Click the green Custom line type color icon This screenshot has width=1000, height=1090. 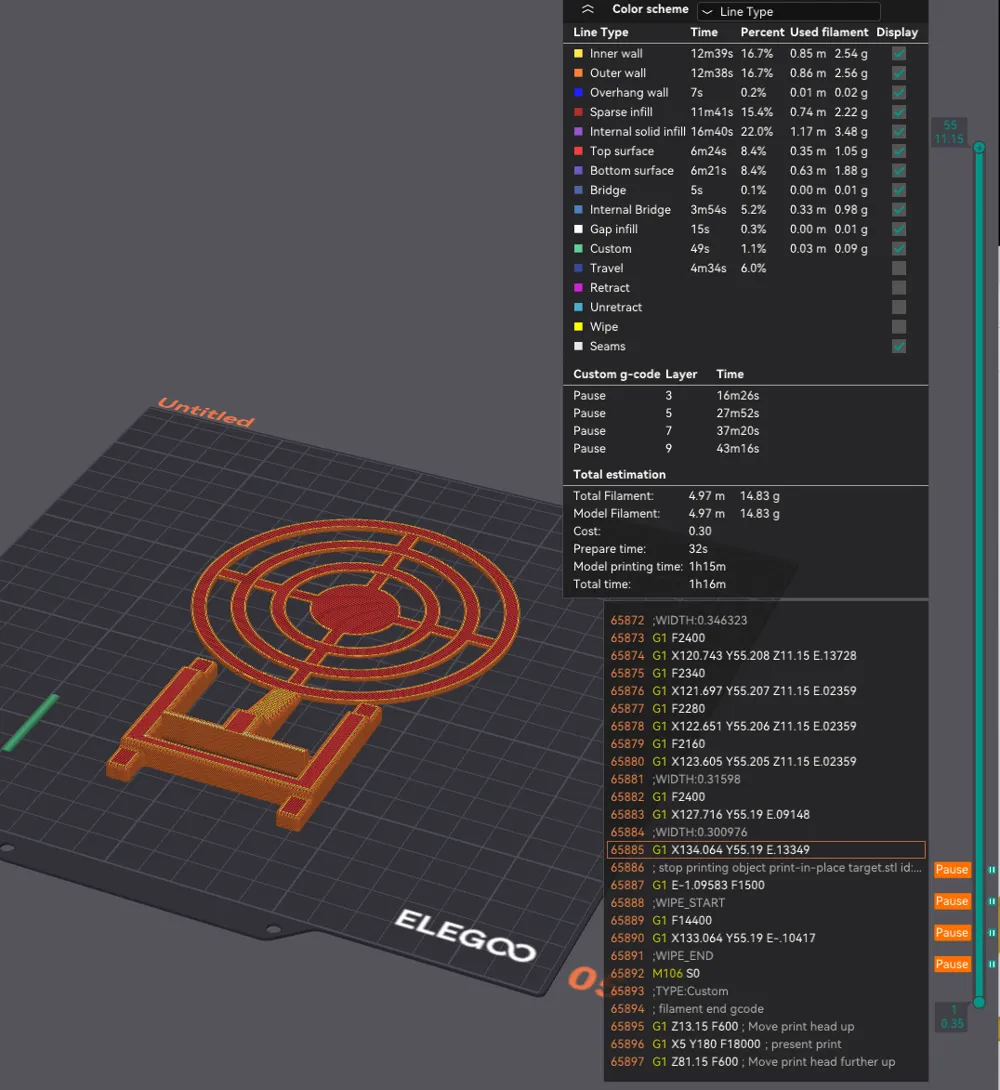[578, 248]
